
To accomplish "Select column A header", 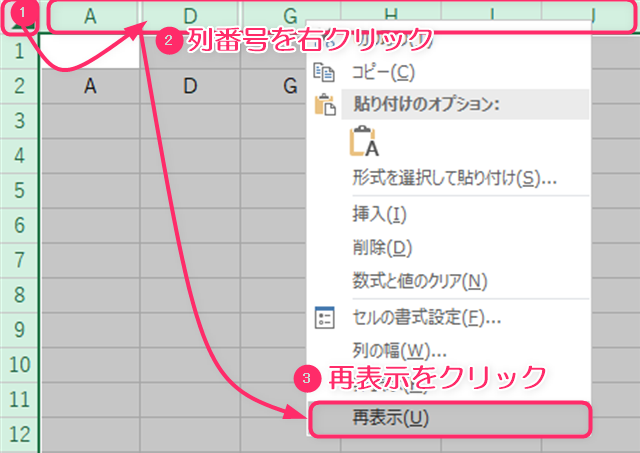I will (x=90, y=15).
